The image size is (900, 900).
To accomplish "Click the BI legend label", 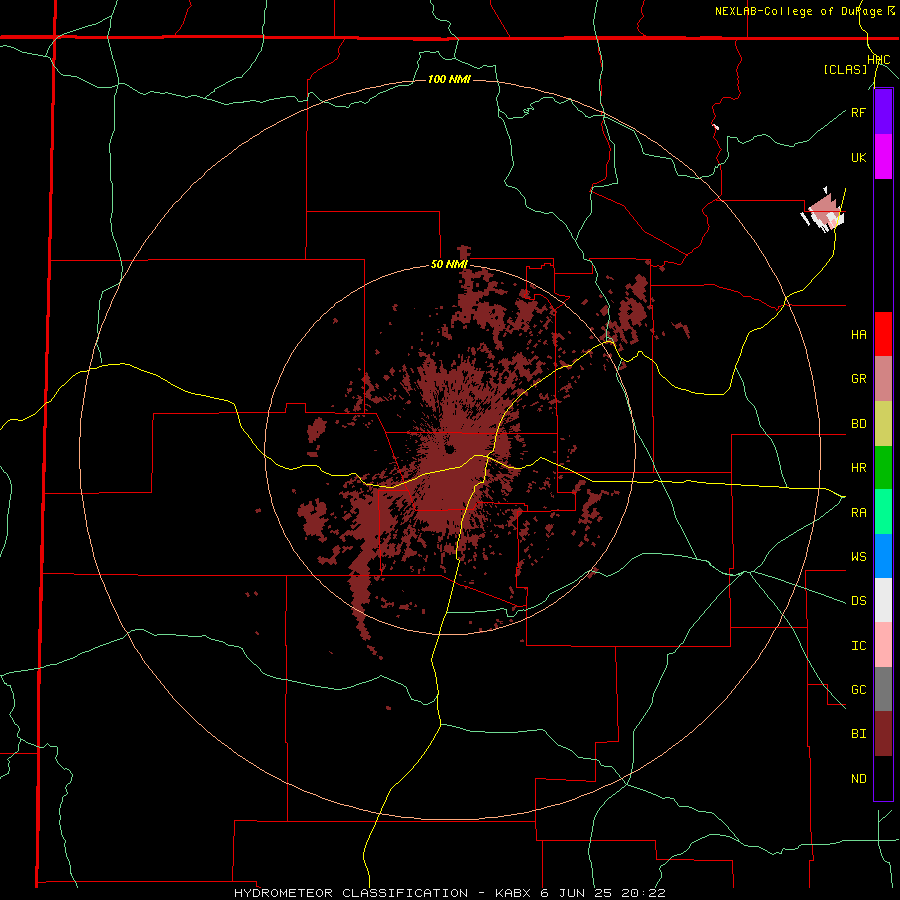I will click(858, 734).
